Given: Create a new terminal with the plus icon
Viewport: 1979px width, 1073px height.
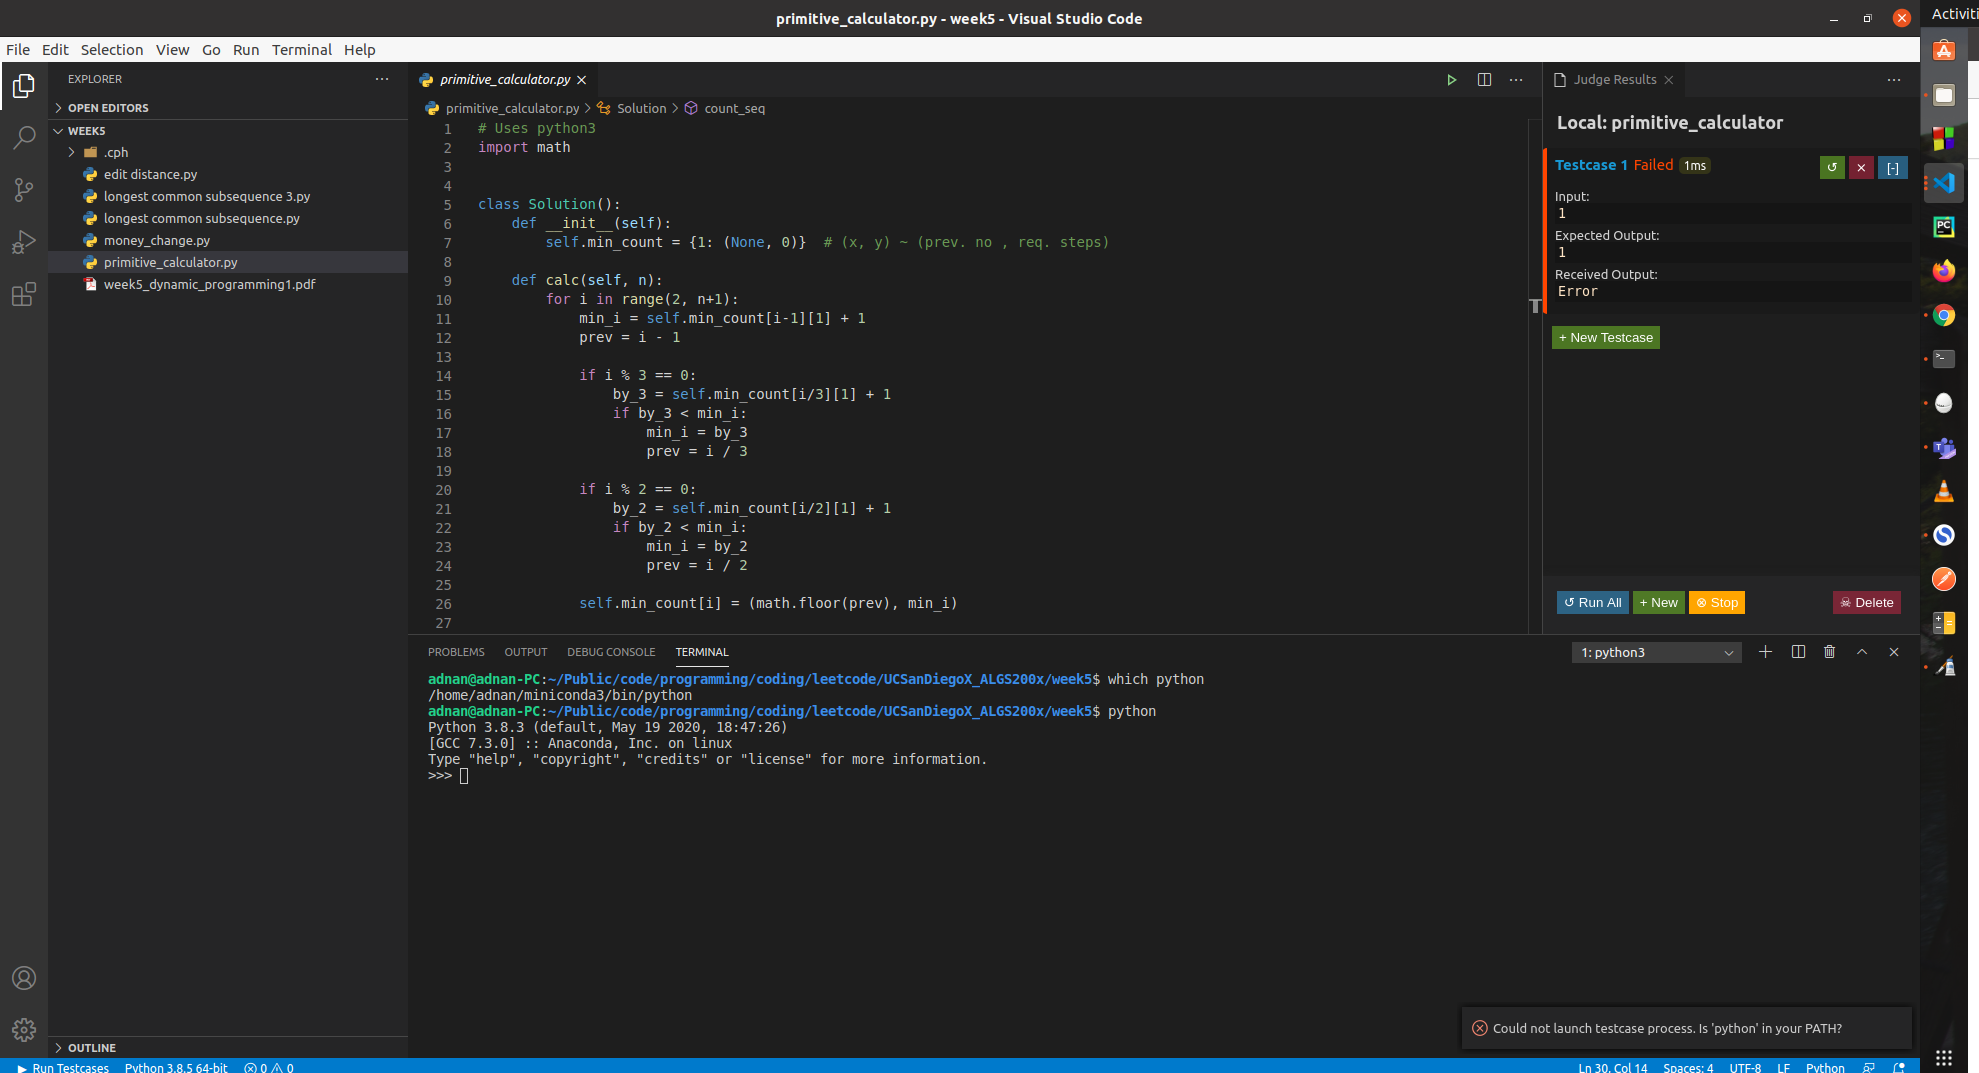Looking at the screenshot, I should (1765, 652).
